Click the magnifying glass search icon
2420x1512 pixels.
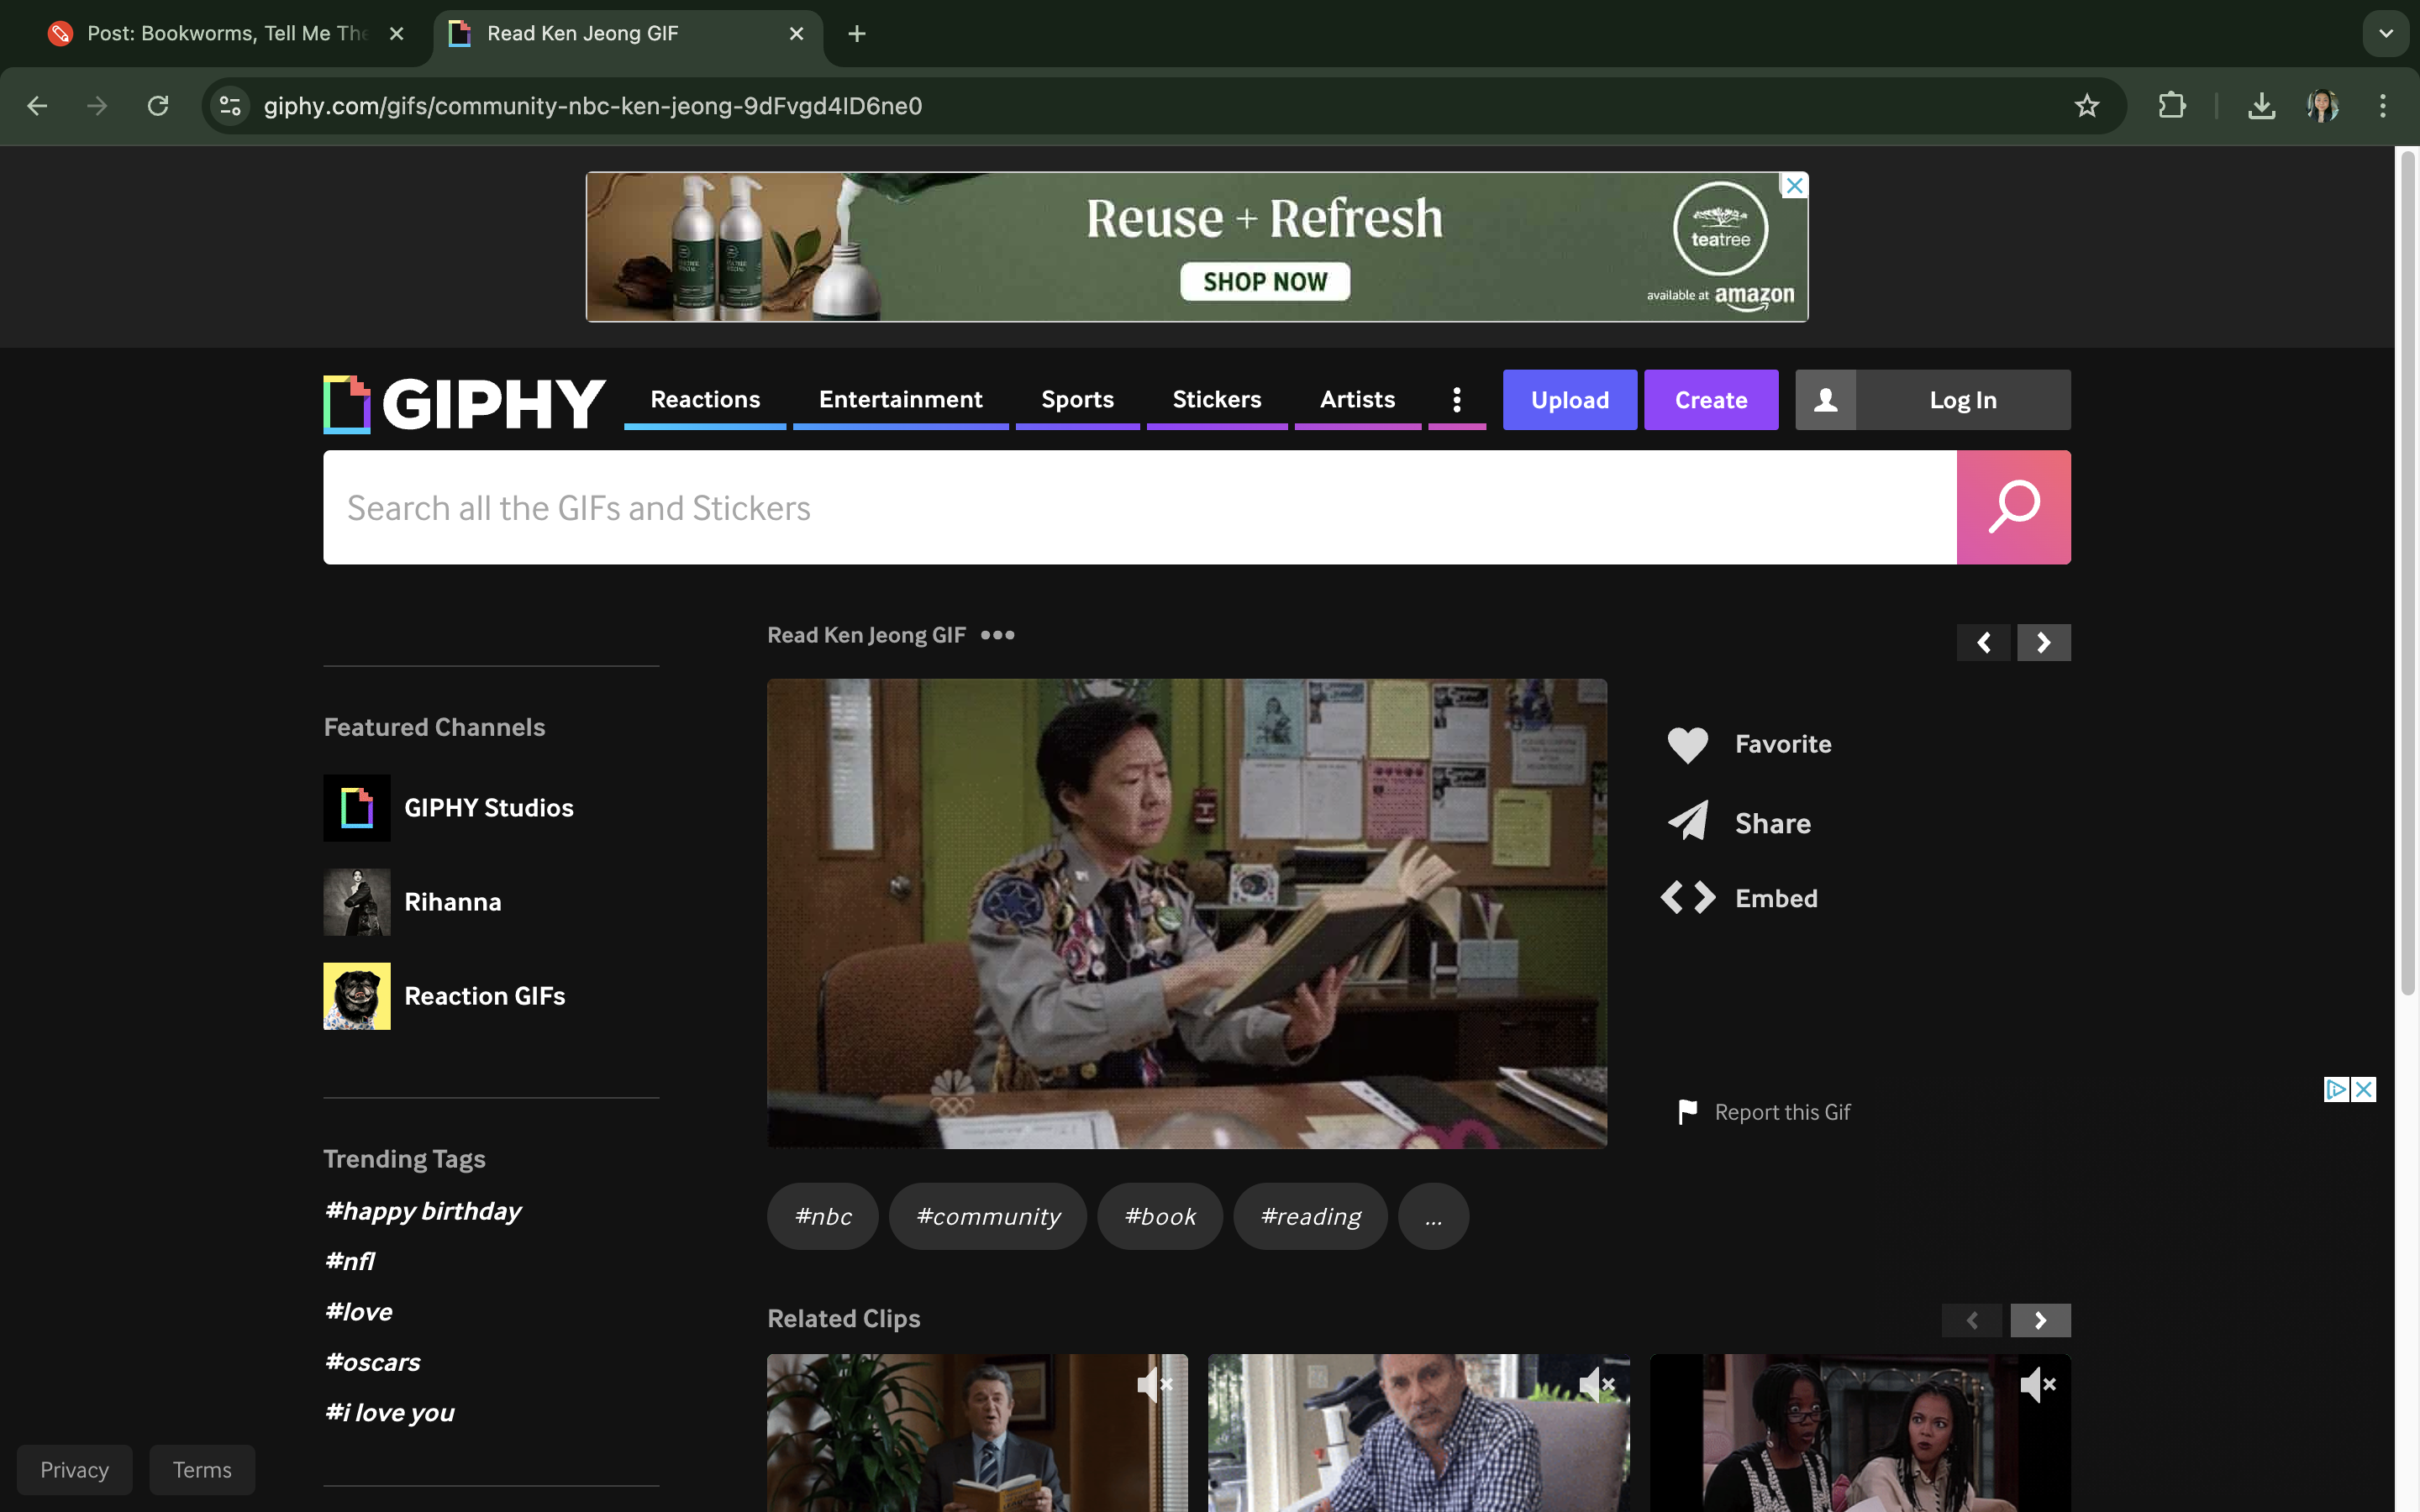(x=2013, y=506)
